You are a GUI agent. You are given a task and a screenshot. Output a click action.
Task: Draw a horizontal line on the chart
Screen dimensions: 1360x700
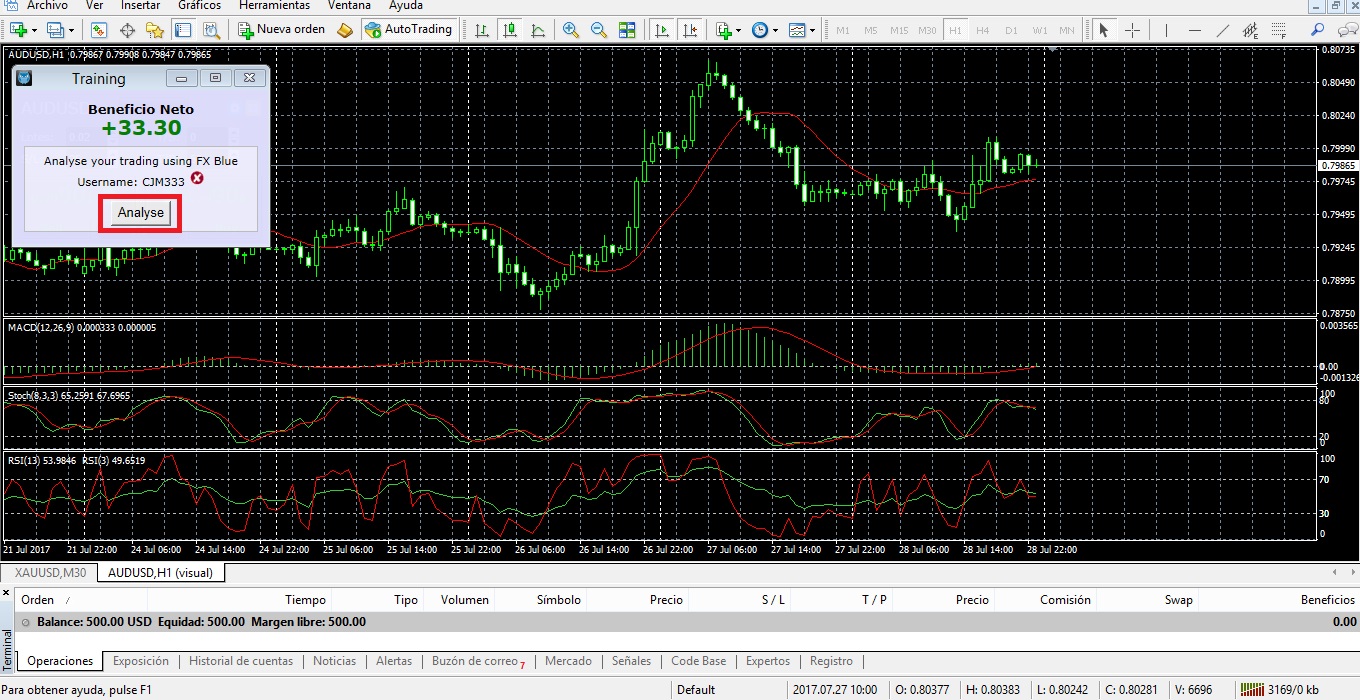pos(1194,29)
